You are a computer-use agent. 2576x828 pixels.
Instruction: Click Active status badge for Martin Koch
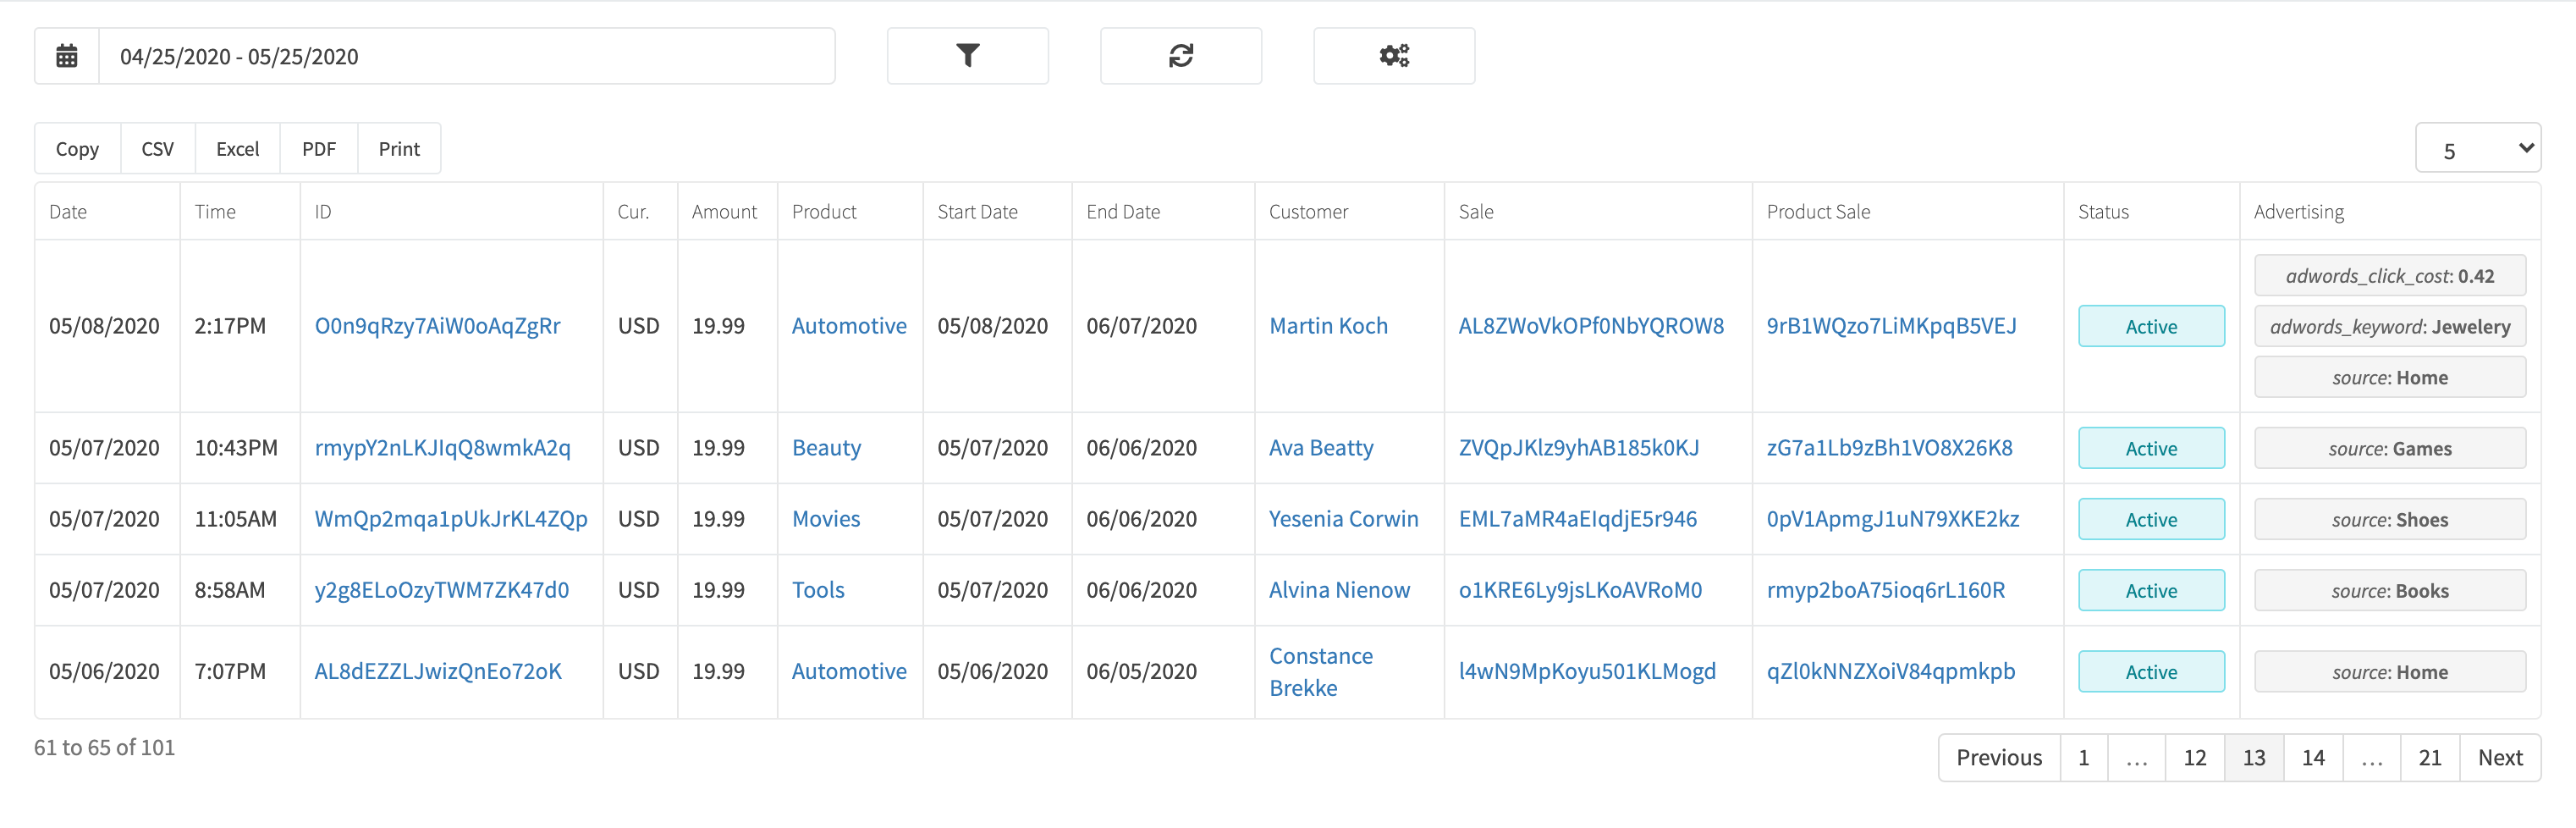coord(2151,326)
